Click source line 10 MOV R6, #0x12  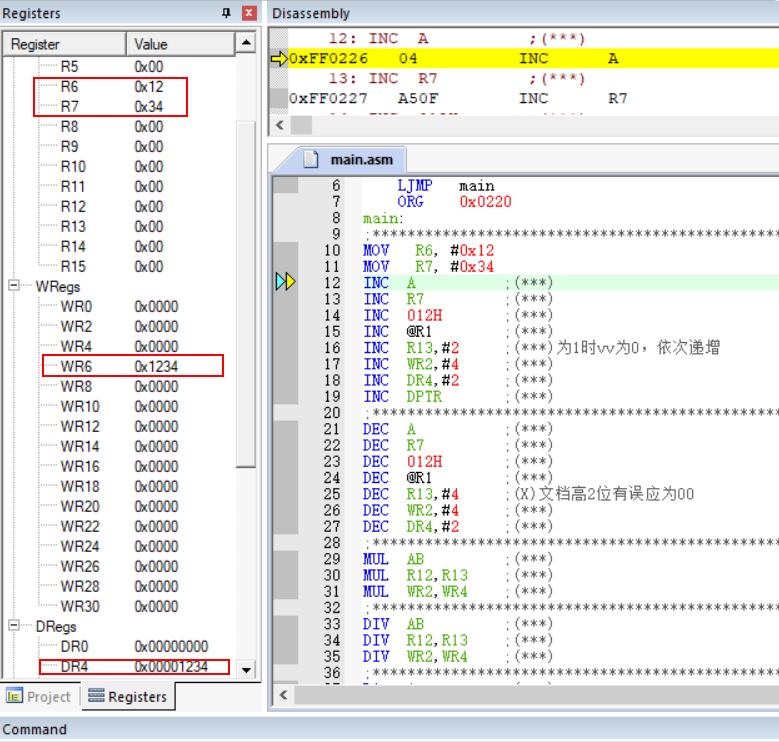pyautogui.click(x=428, y=250)
